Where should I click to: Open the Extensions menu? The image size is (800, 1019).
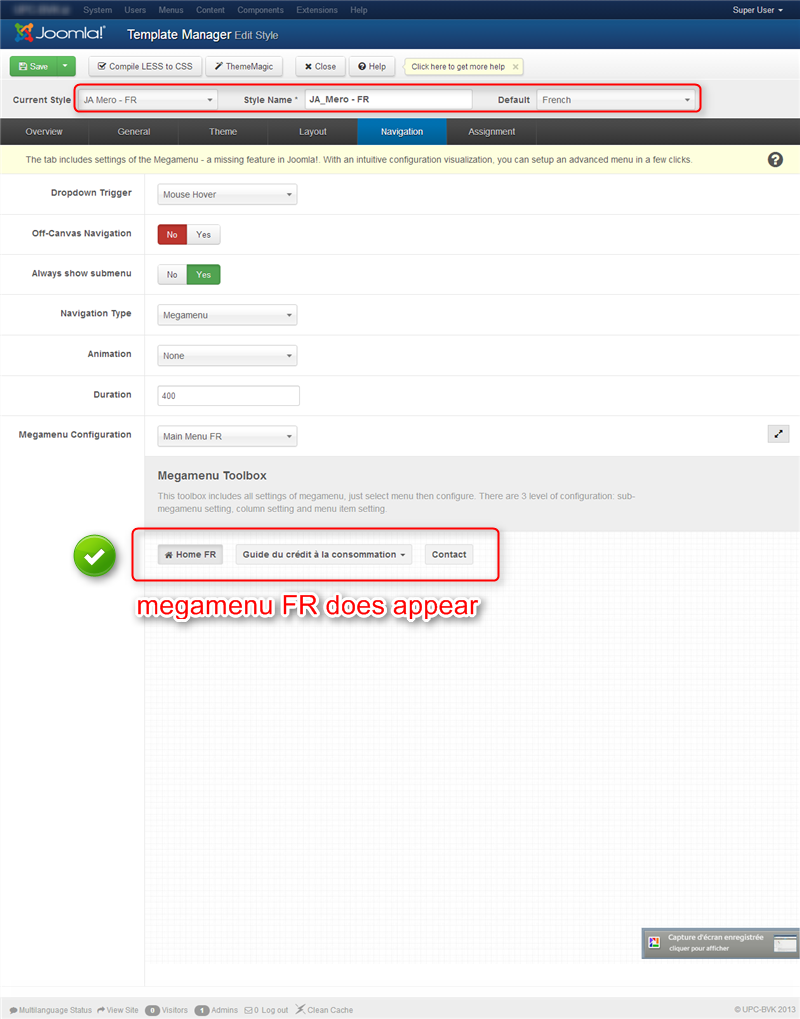317,10
